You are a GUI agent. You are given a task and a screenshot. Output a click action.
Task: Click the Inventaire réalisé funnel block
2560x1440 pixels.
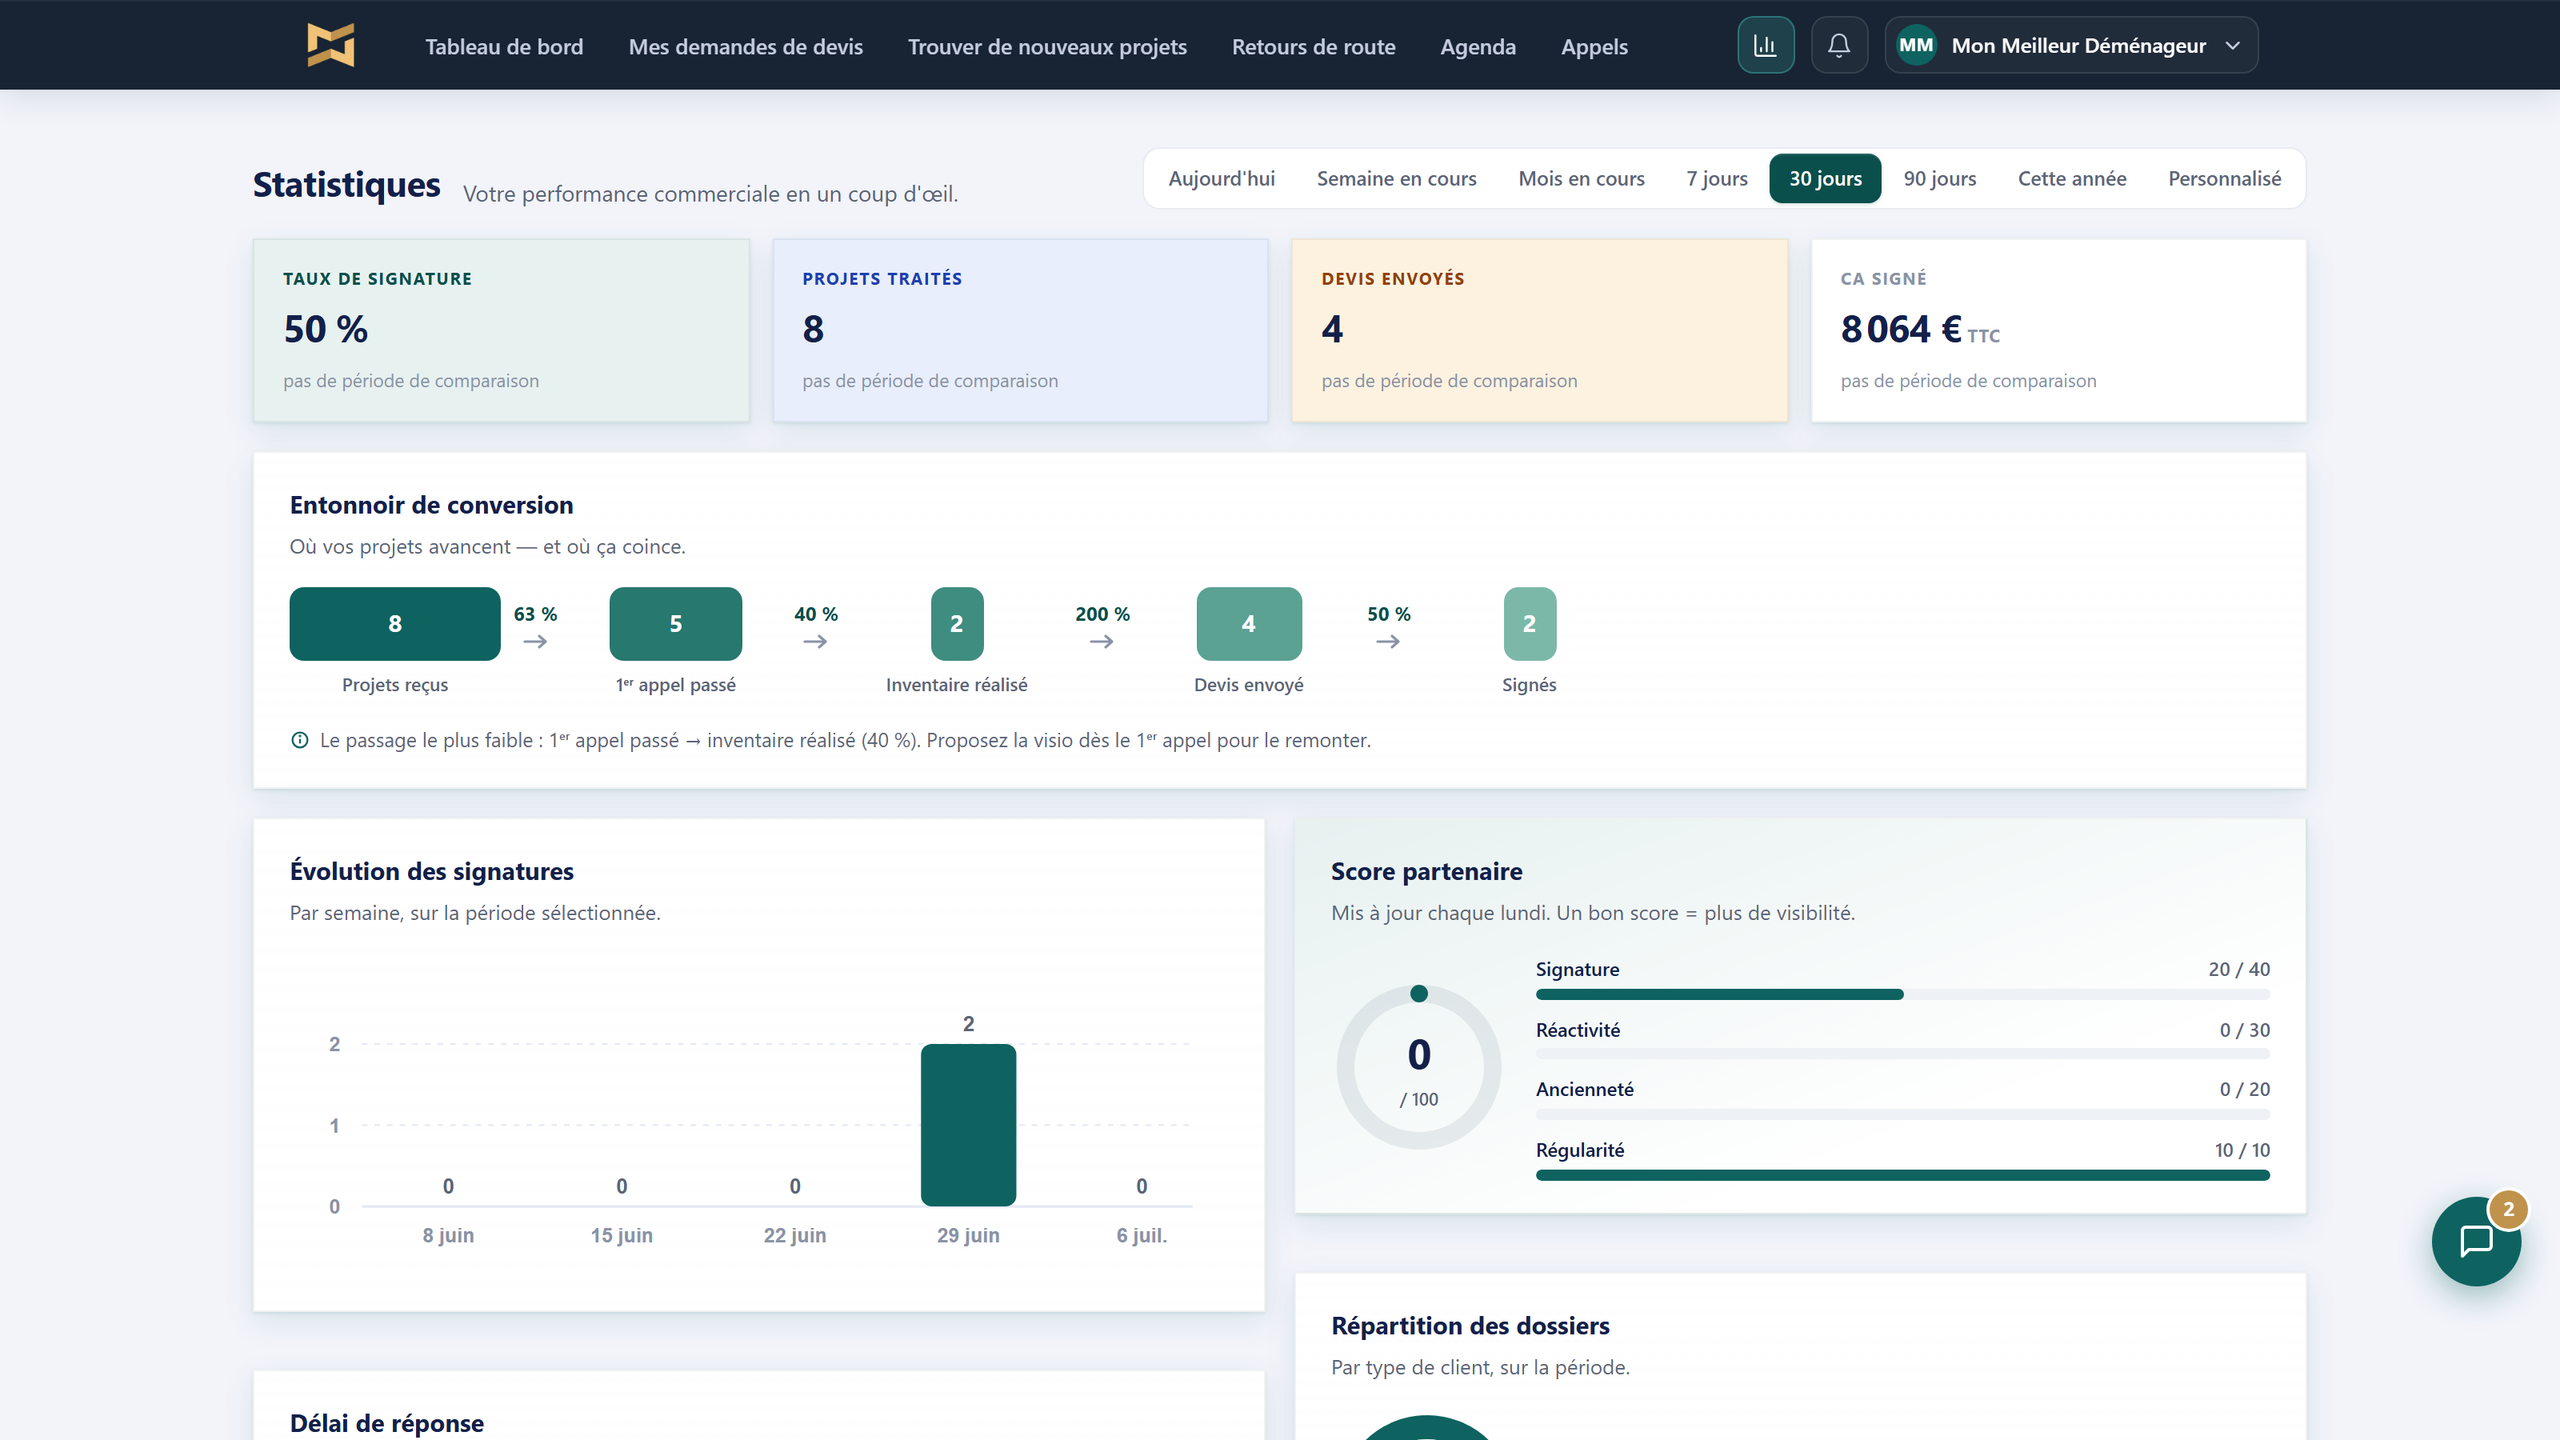[957, 623]
